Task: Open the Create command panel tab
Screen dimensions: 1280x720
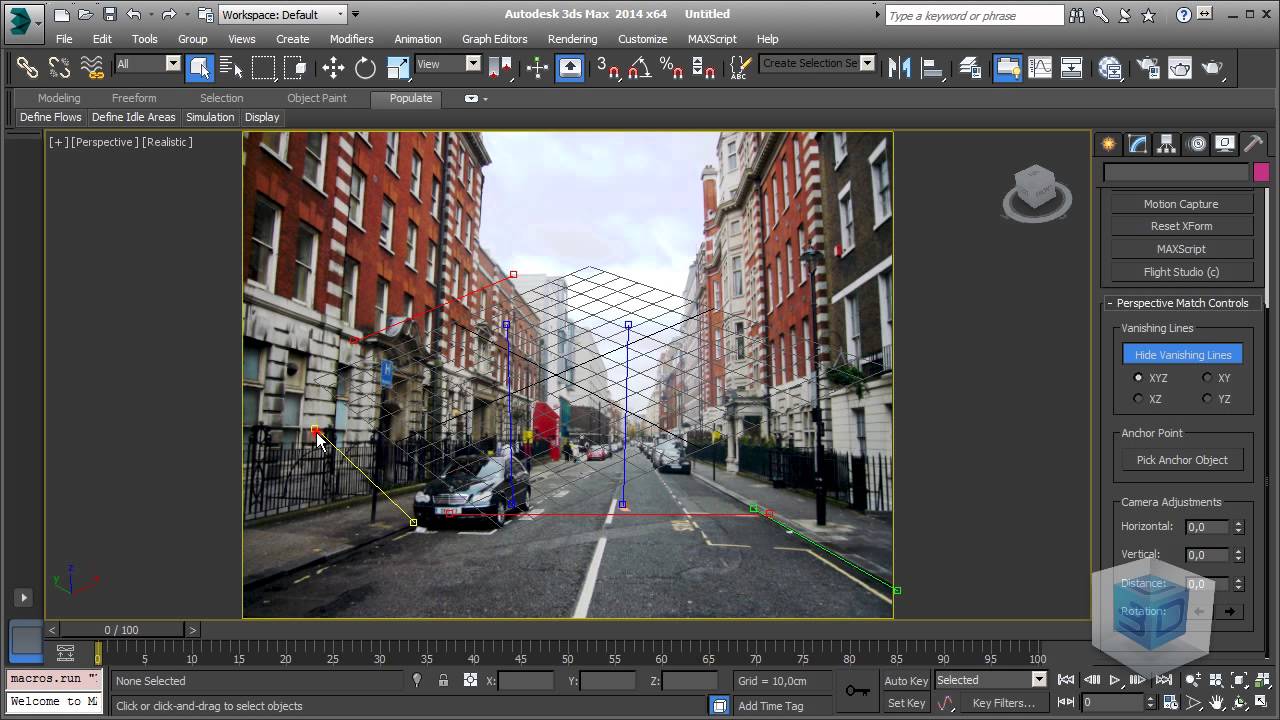Action: 1108,144
